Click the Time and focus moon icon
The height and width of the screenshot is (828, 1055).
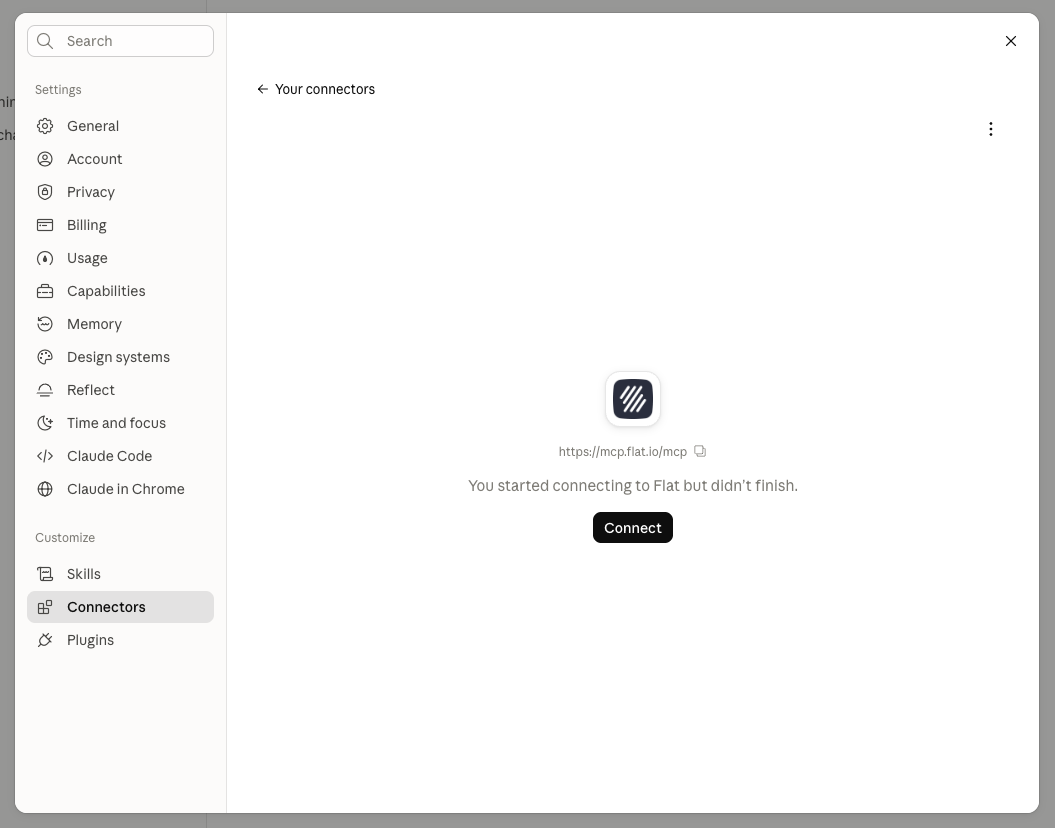[45, 423]
